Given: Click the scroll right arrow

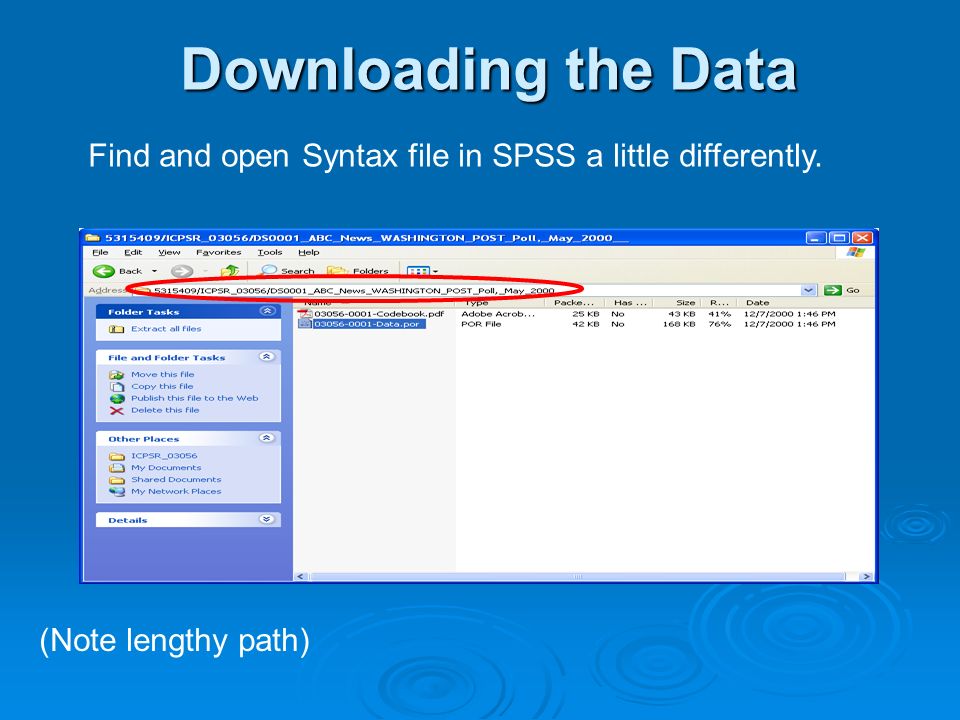Looking at the screenshot, I should pyautogui.click(x=865, y=576).
